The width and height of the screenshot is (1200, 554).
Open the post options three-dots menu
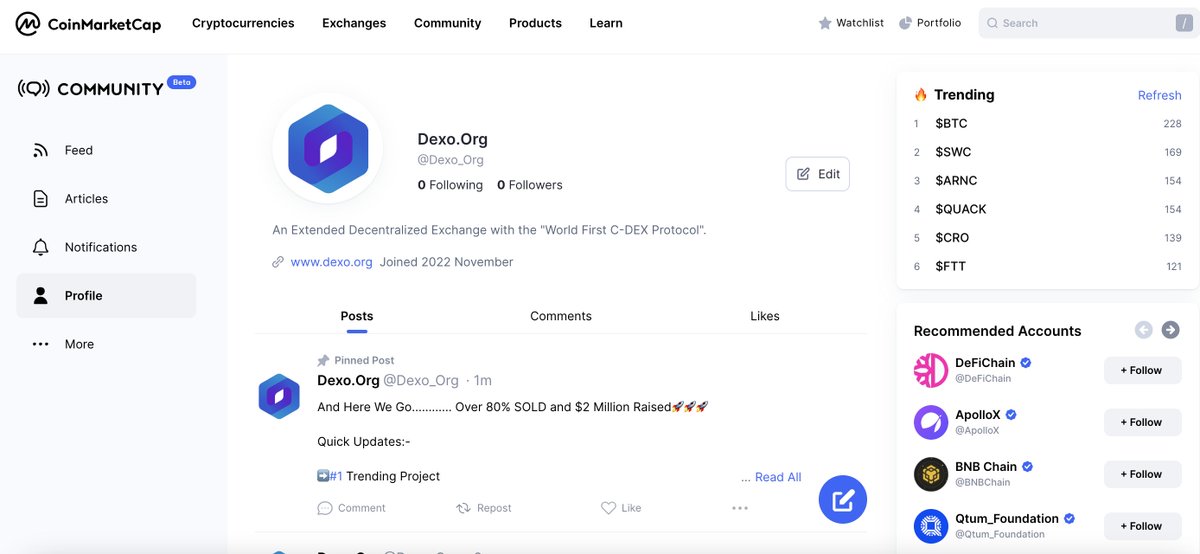coord(740,508)
